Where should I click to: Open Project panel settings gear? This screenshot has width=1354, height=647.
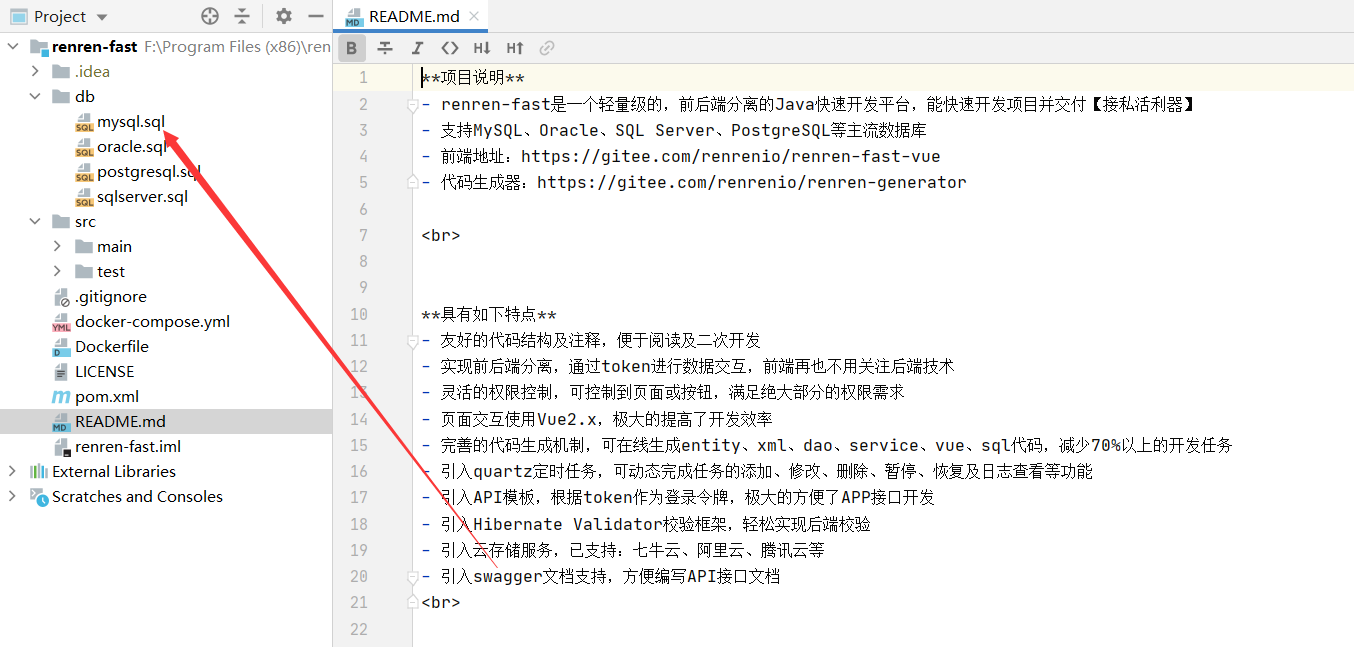284,16
